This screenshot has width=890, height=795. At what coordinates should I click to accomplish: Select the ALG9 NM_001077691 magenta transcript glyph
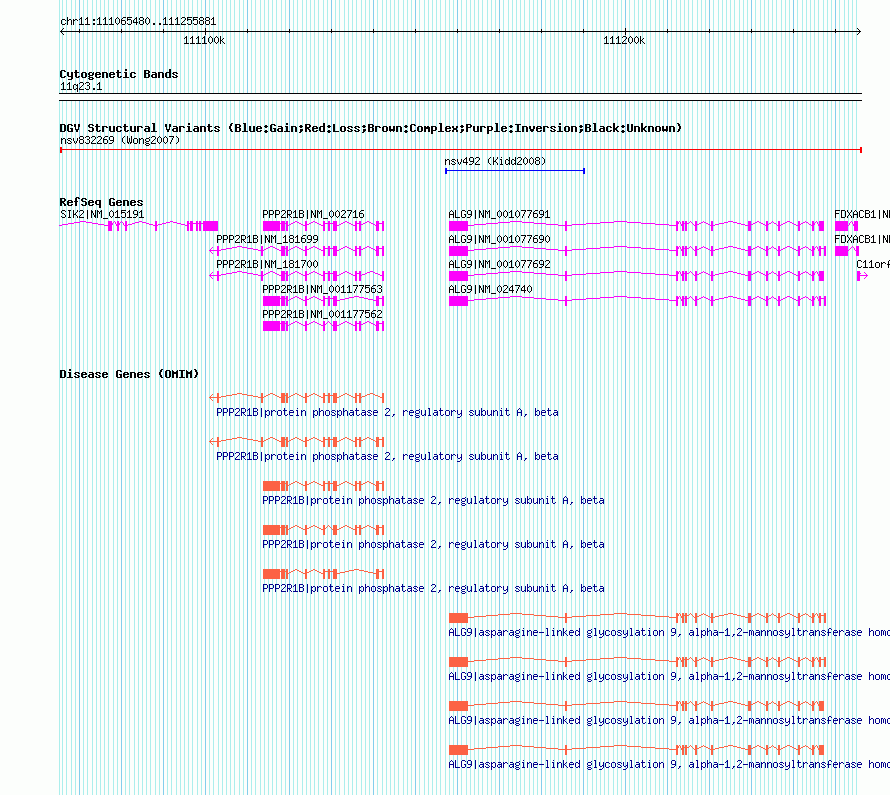click(x=636, y=226)
